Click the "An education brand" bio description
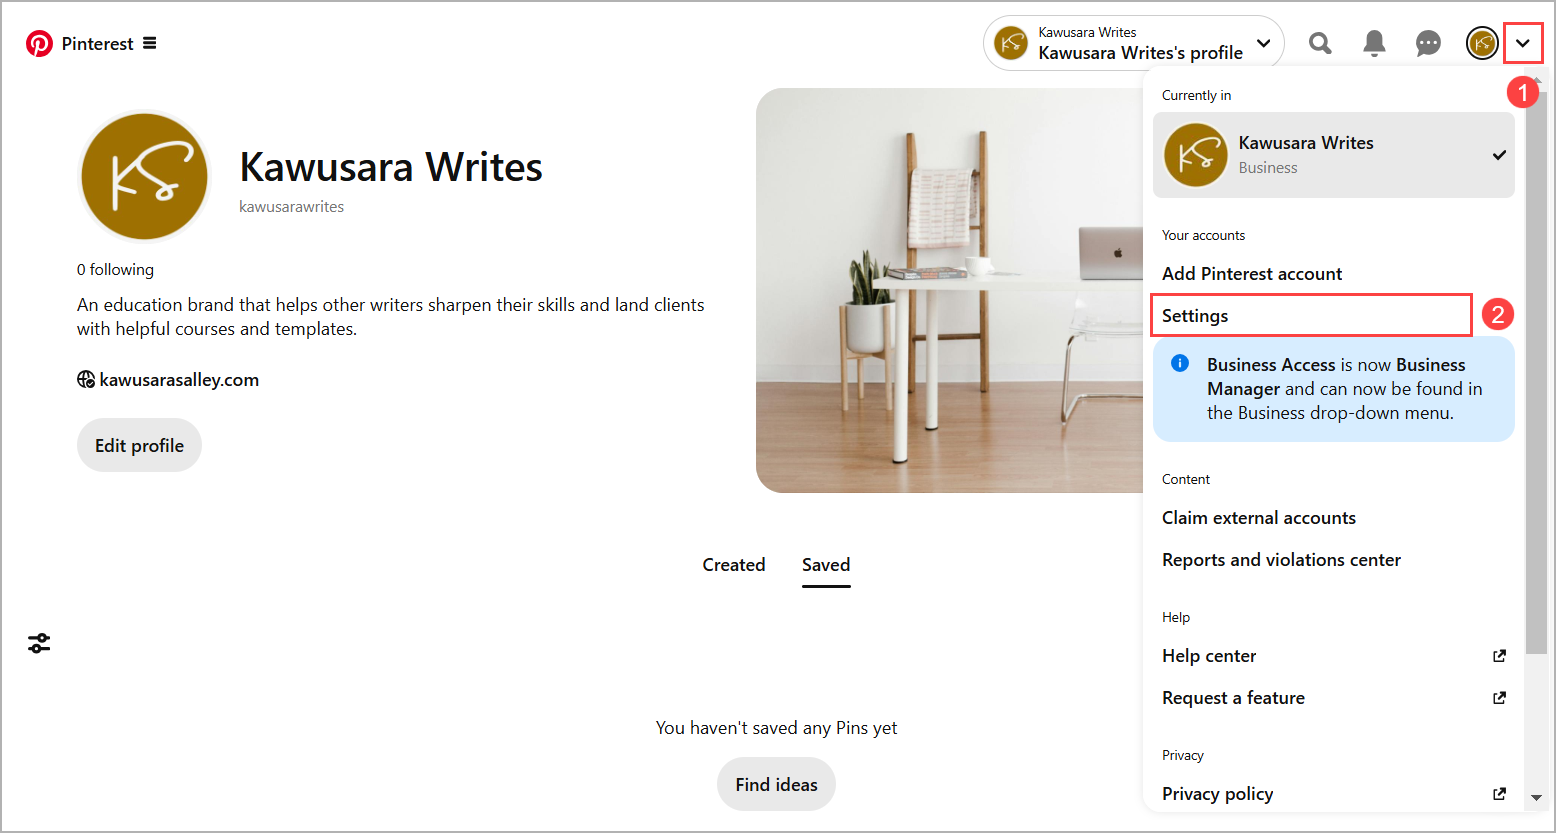 click(391, 317)
